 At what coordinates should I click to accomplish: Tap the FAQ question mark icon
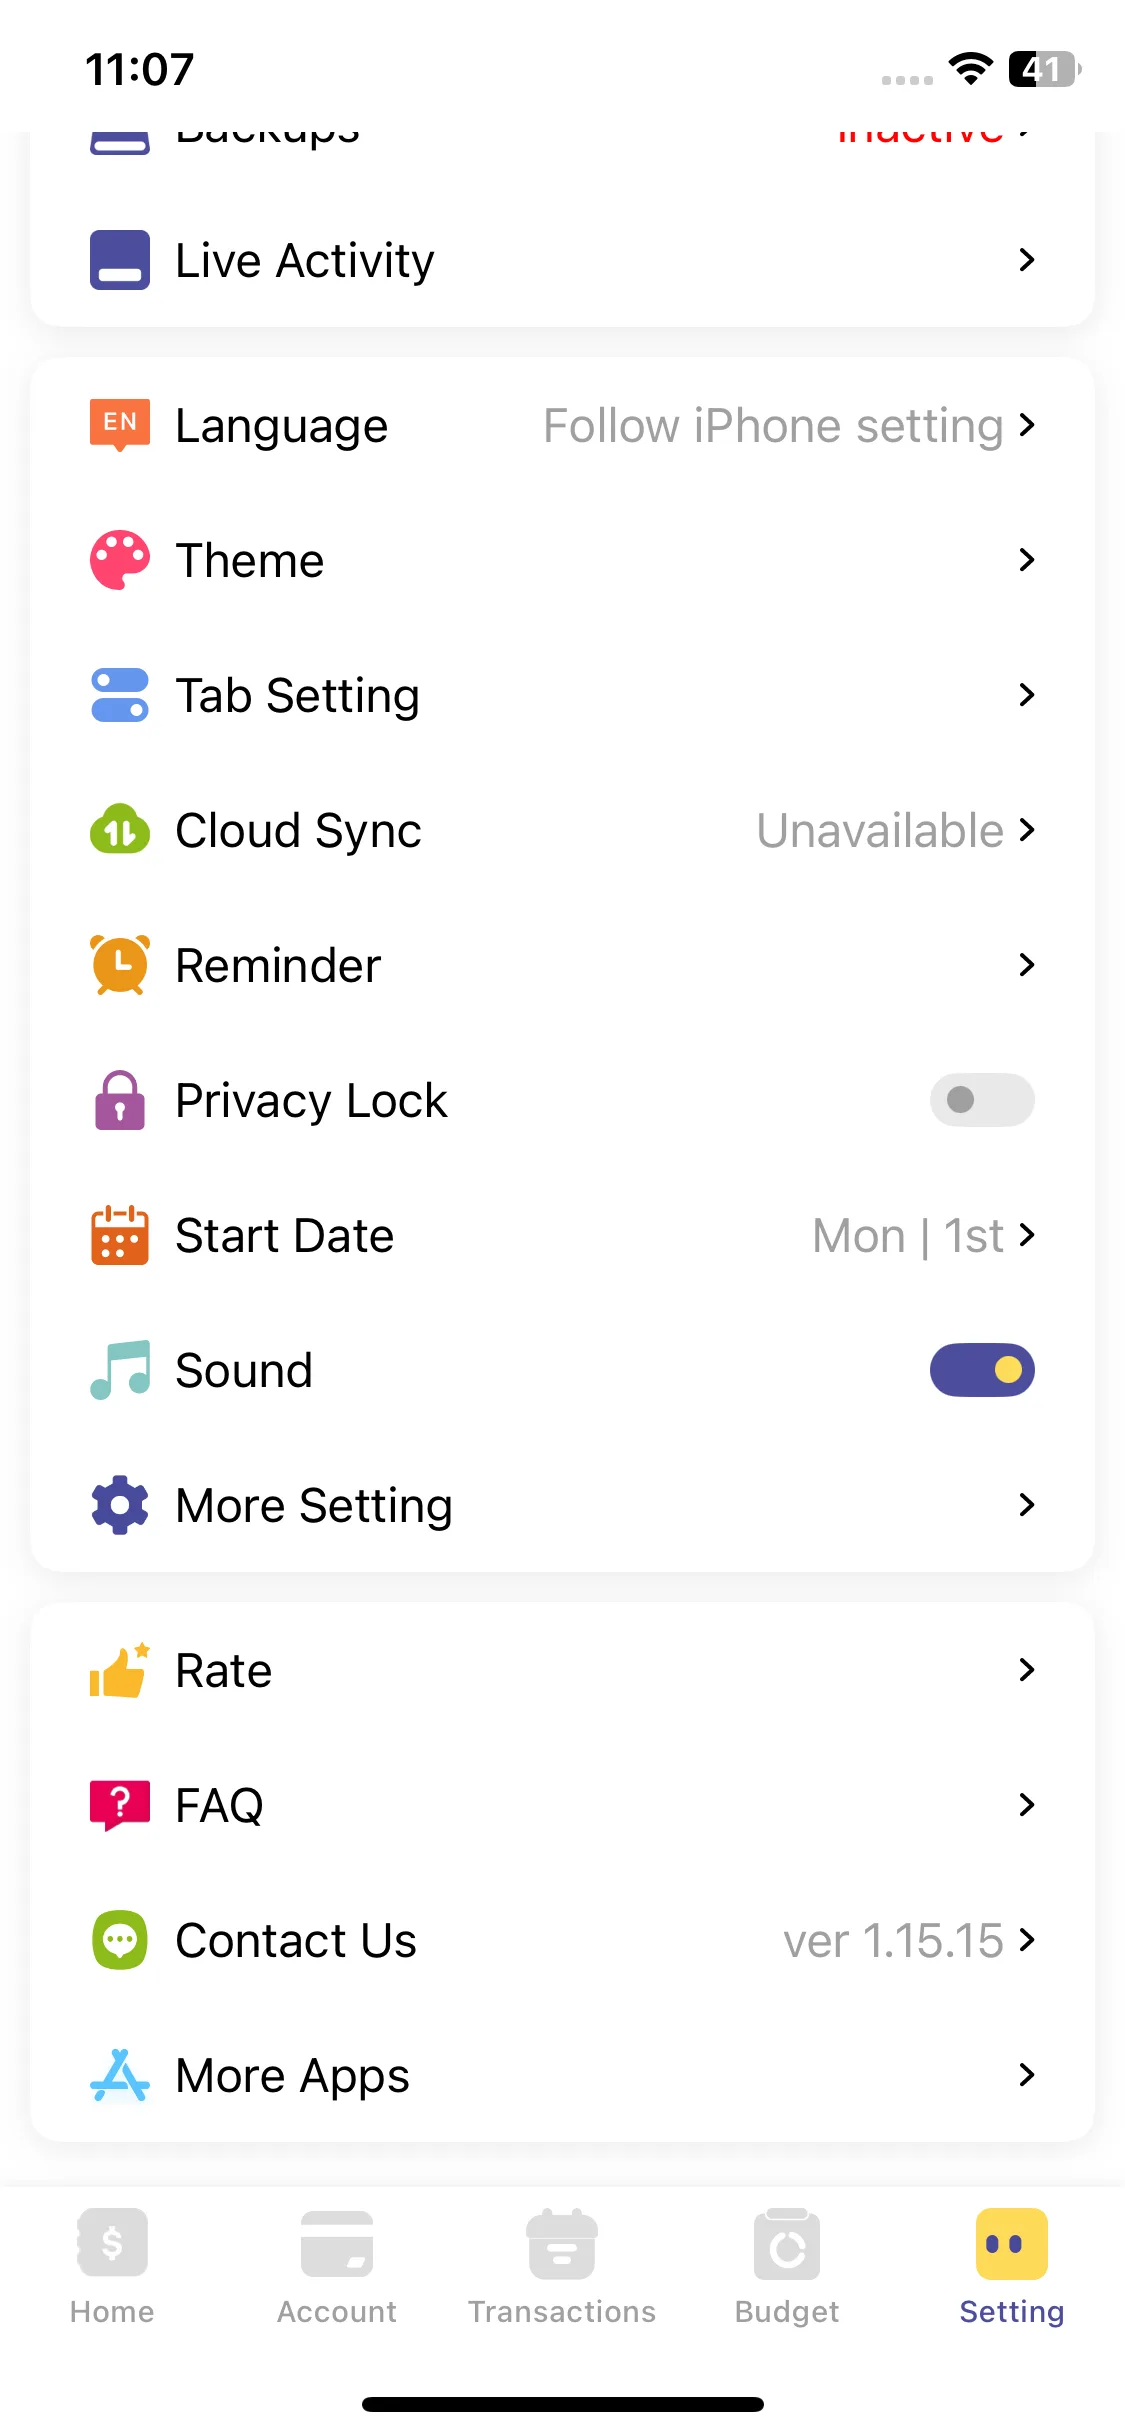click(120, 1805)
